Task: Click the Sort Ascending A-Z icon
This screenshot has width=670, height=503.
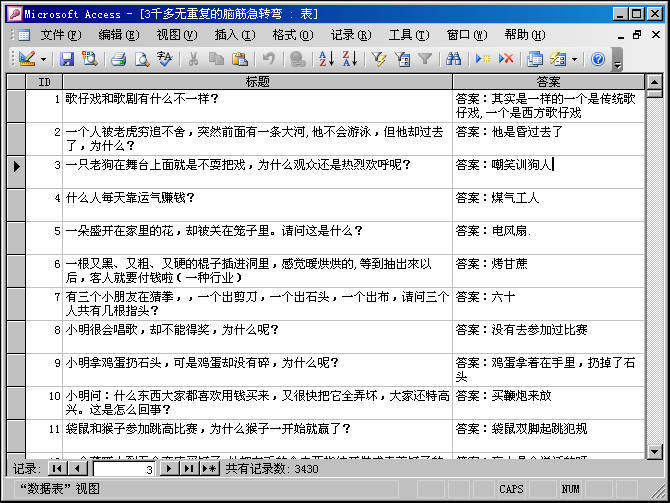Action: click(326, 59)
